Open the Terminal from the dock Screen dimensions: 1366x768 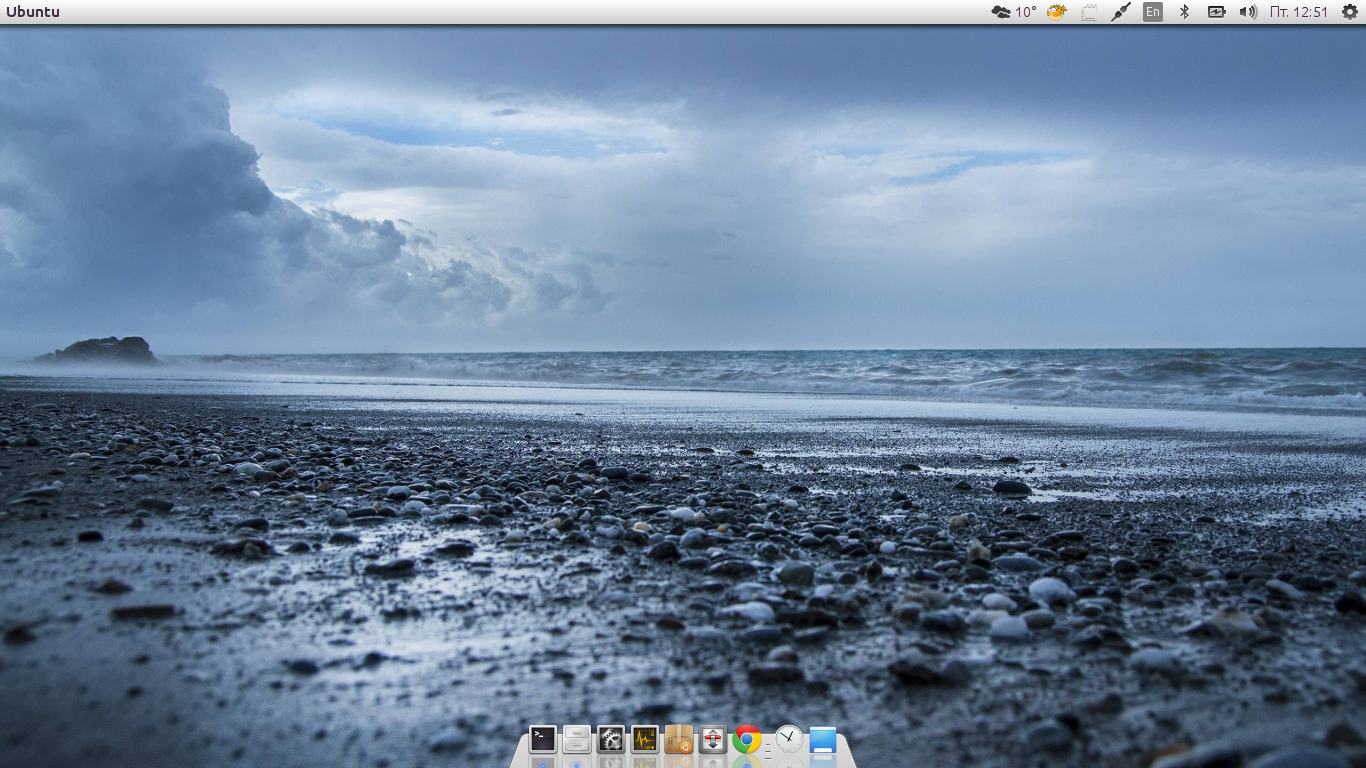tap(542, 739)
